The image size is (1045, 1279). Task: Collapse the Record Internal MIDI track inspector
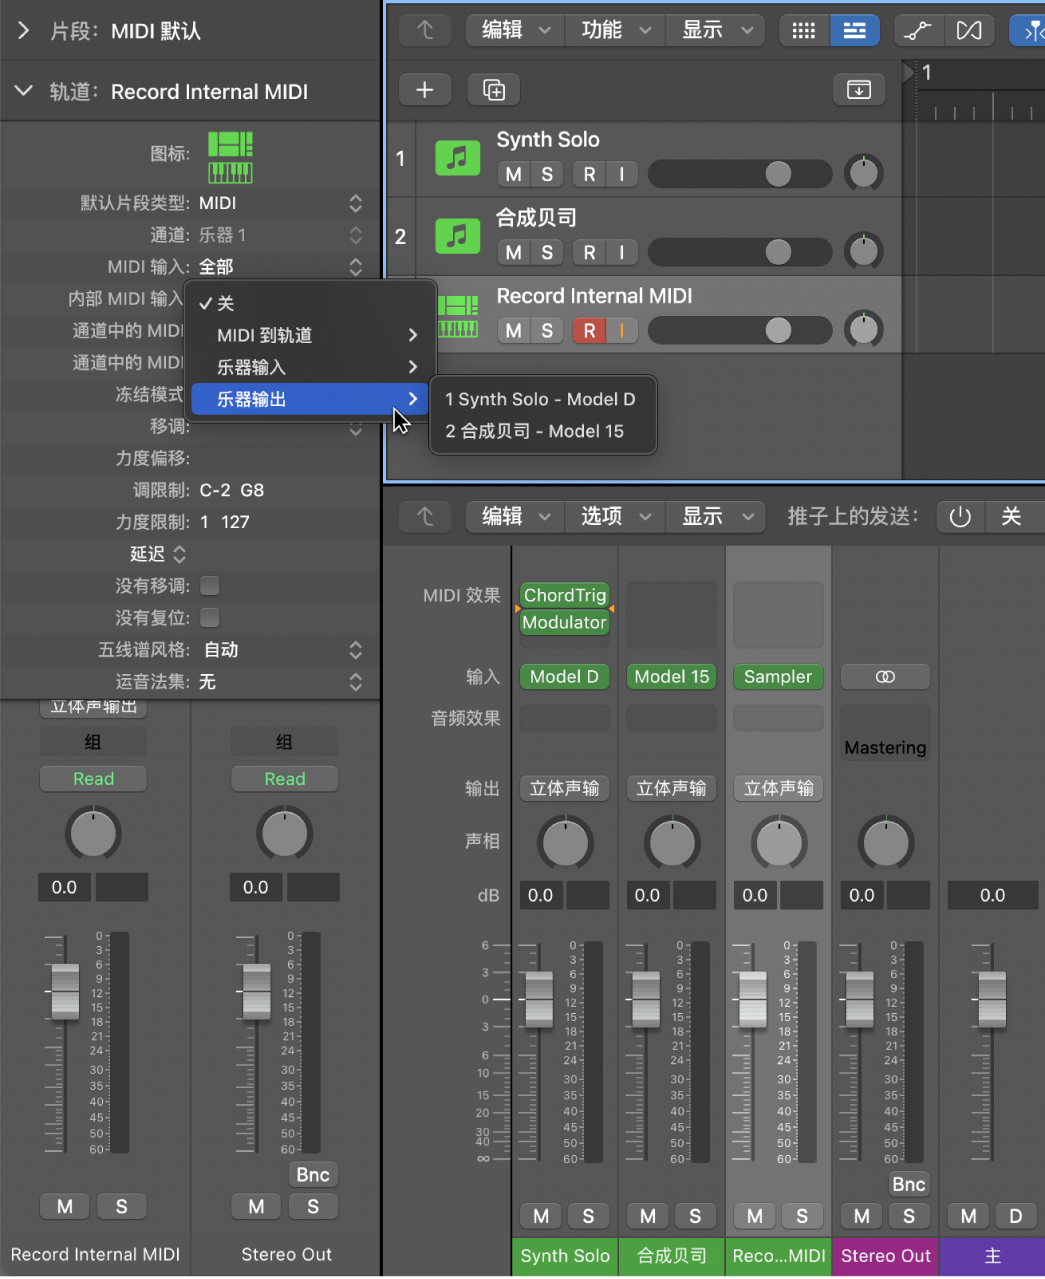click(x=23, y=91)
